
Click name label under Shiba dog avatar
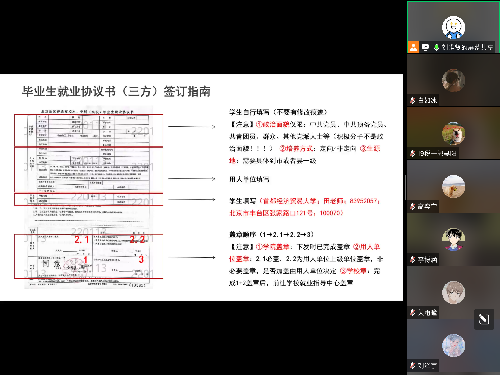437,153
